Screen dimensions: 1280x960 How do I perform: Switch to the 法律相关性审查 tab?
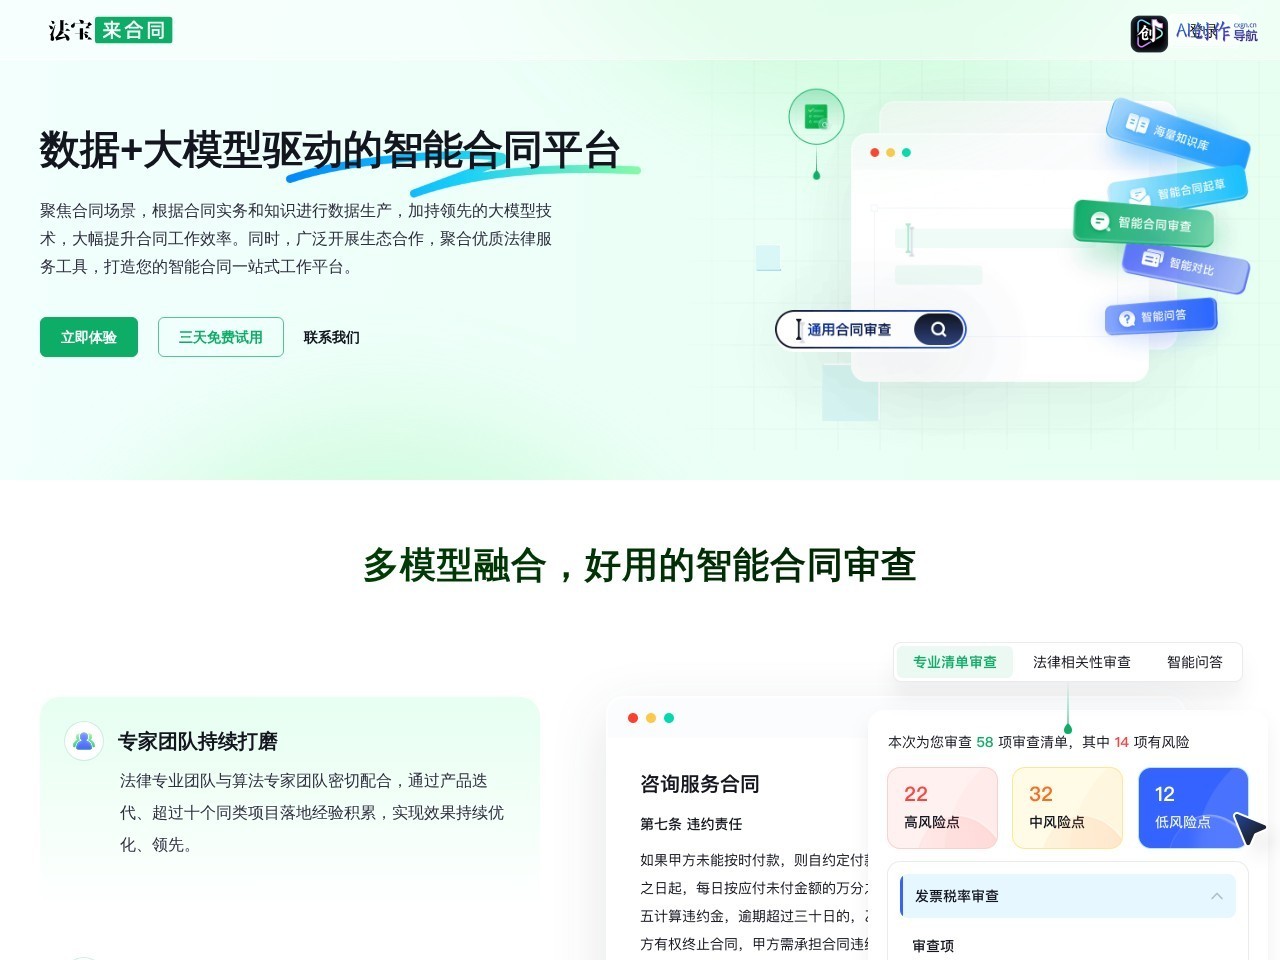[1082, 662]
